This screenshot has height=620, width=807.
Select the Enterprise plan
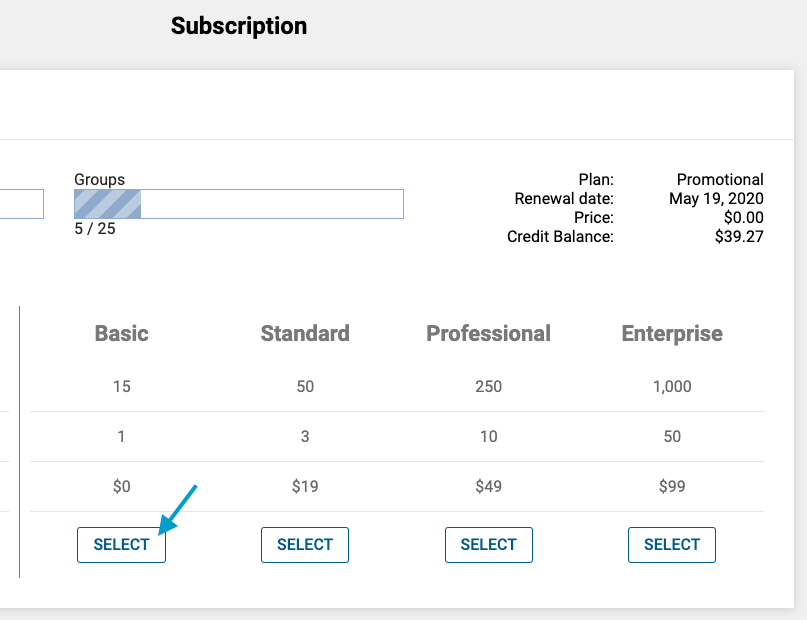pos(671,544)
